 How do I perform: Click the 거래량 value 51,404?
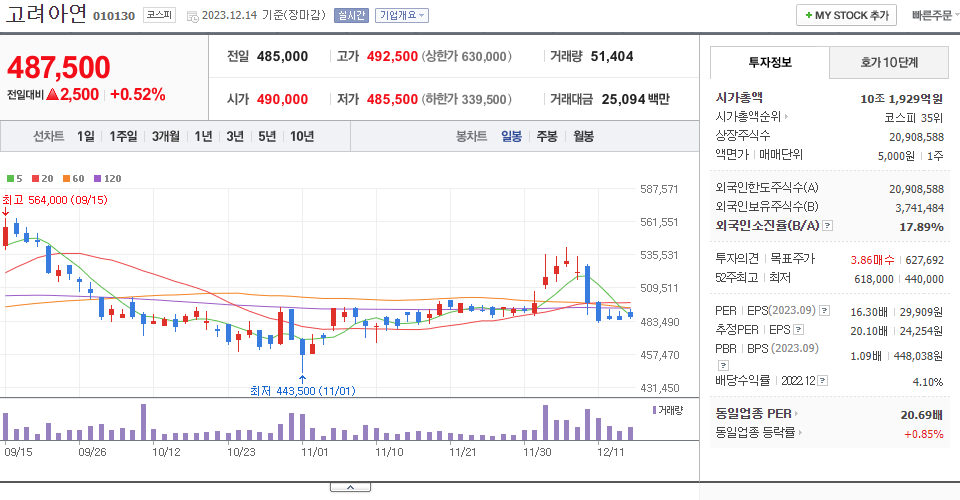[x=612, y=56]
